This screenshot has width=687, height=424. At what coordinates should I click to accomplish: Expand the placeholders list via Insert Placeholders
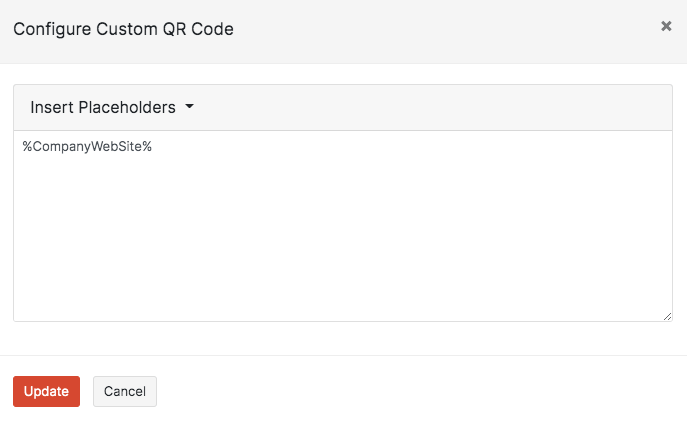[111, 107]
